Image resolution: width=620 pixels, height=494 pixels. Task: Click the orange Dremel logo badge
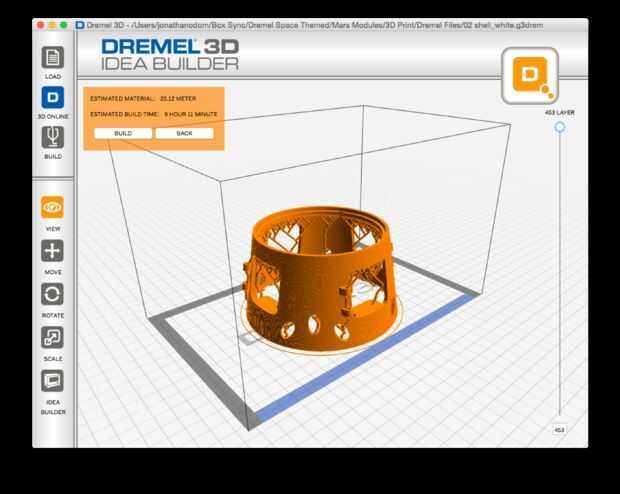pyautogui.click(x=530, y=76)
